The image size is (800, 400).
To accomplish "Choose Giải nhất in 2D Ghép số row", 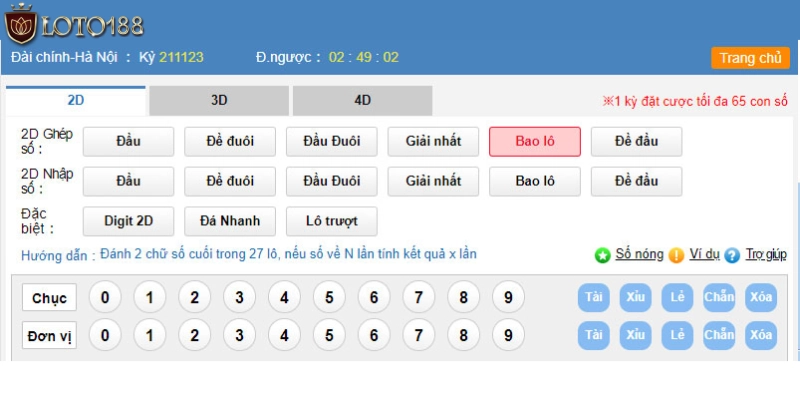I will coord(433,141).
